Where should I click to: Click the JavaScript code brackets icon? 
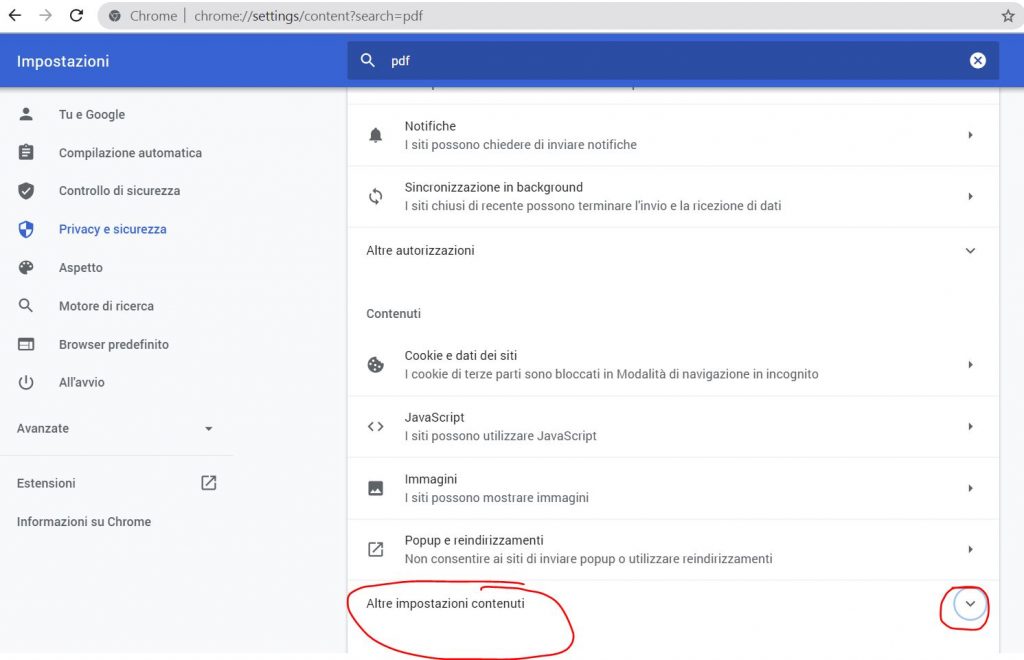pos(375,426)
